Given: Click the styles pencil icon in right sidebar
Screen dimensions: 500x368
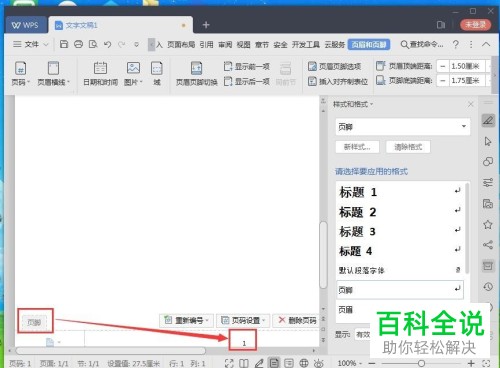Looking at the screenshot, I should tap(488, 120).
